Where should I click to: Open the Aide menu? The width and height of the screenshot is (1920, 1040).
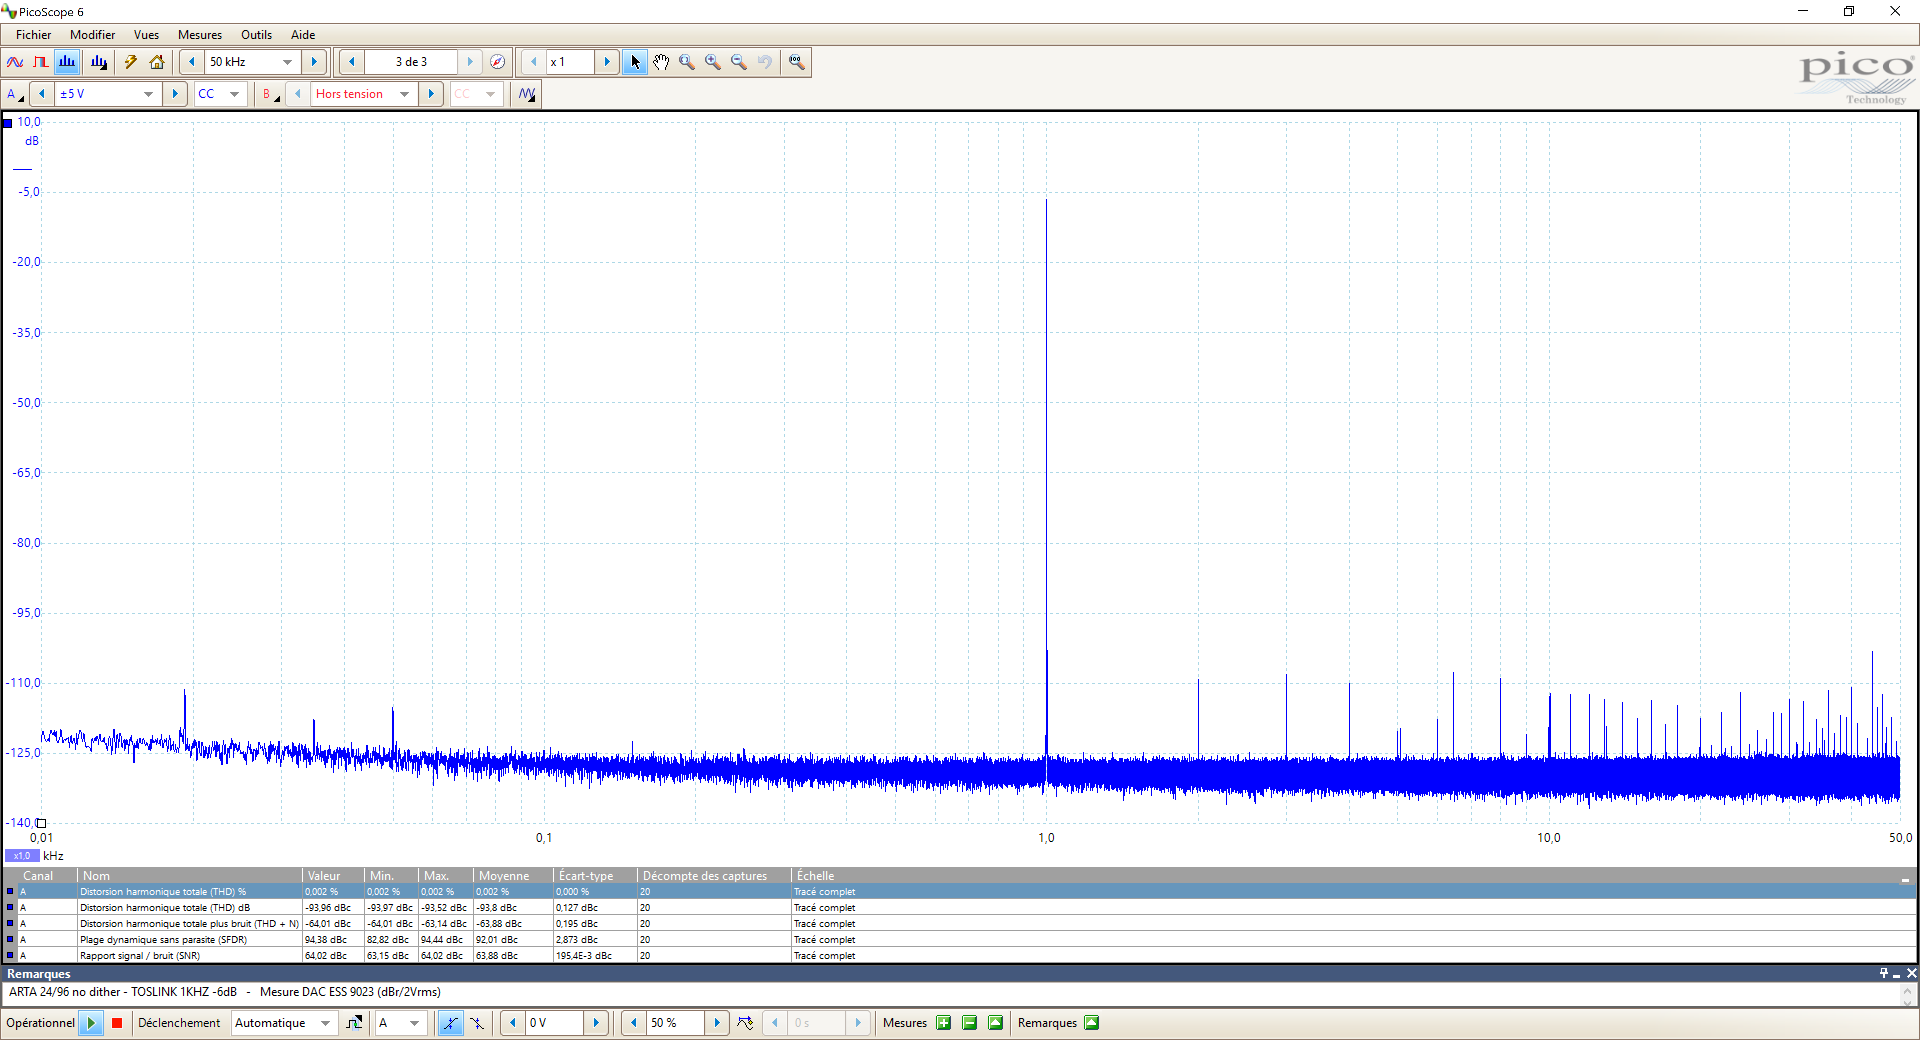pyautogui.click(x=303, y=35)
